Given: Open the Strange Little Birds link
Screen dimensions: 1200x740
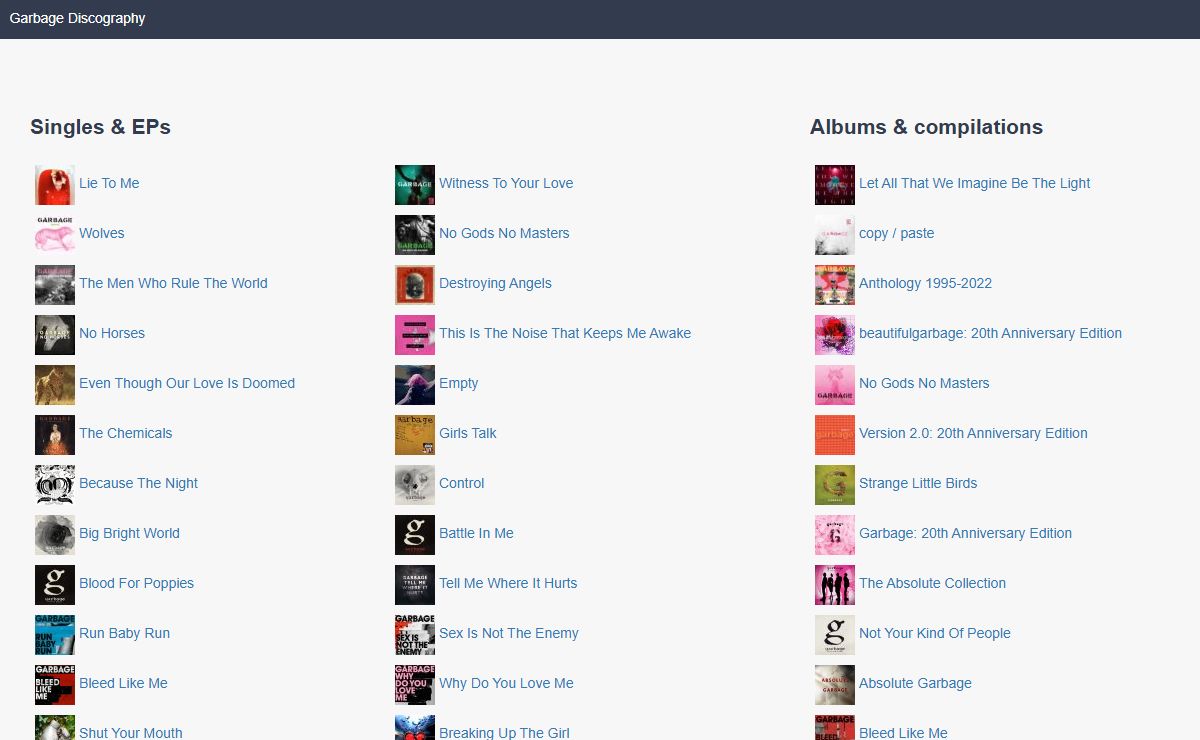Looking at the screenshot, I should coord(918,483).
